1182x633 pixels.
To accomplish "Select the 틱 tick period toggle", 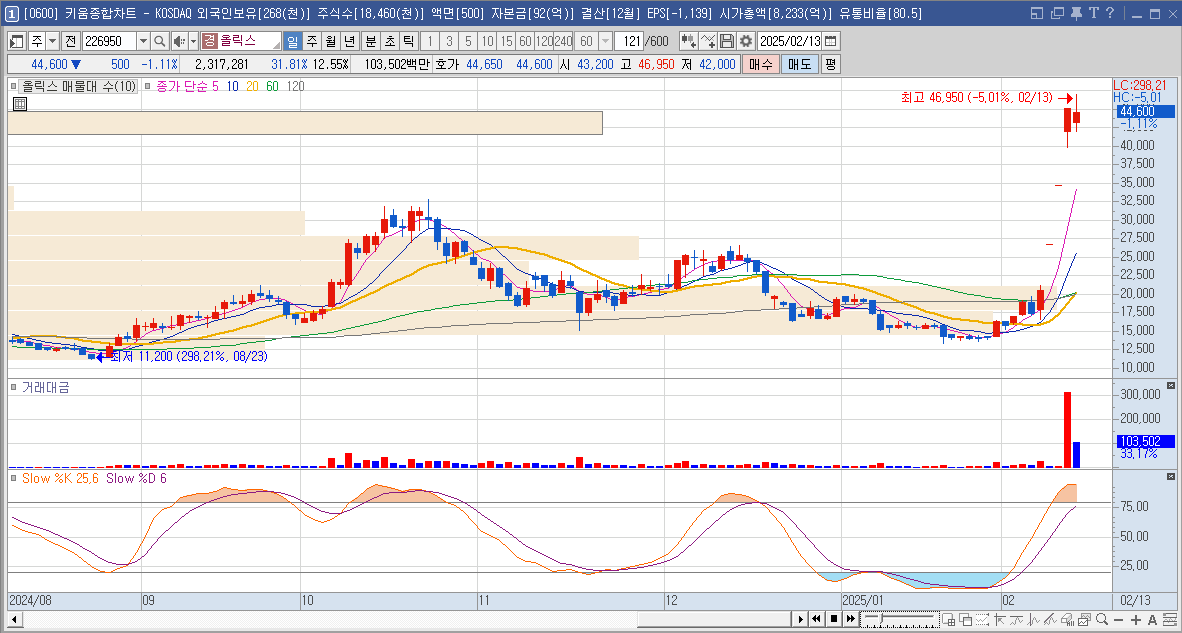I will coord(408,41).
